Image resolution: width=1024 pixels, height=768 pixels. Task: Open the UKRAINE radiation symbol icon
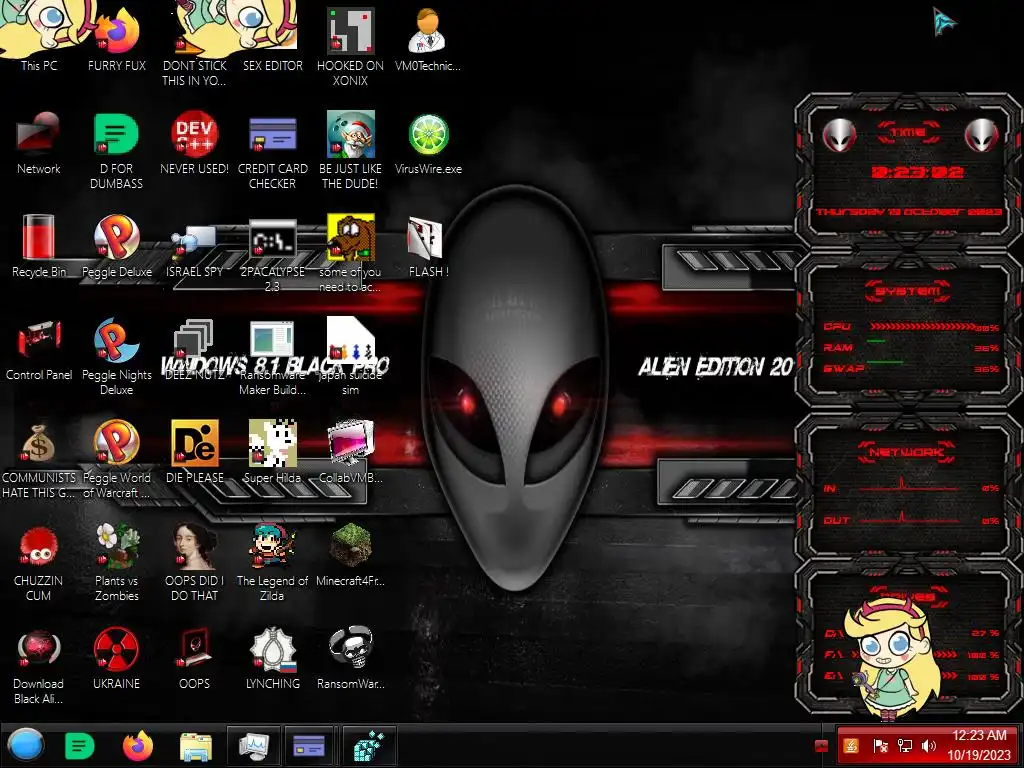coord(116,656)
